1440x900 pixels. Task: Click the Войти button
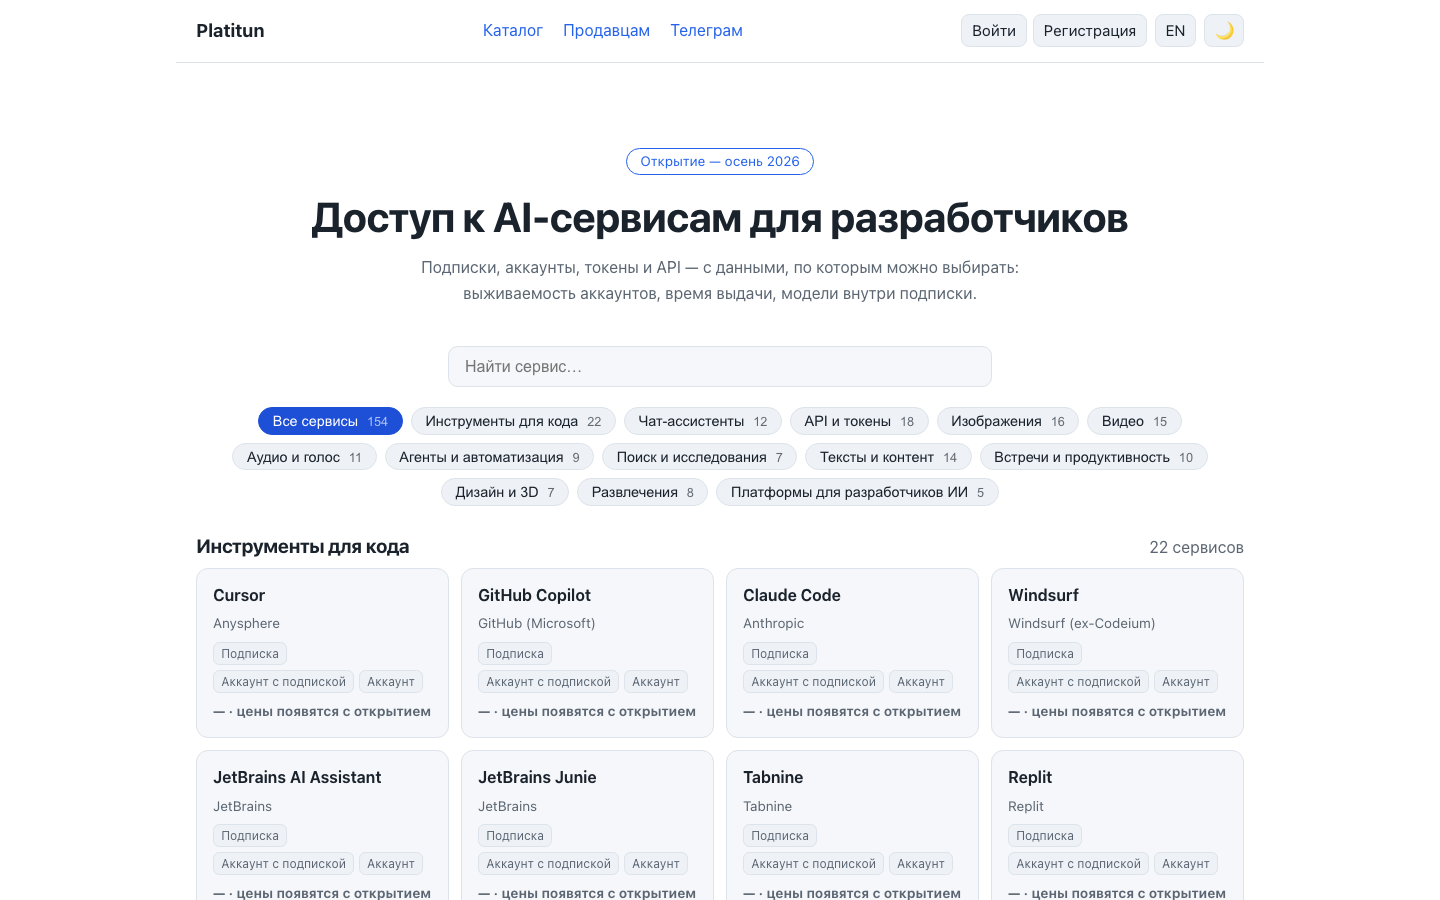point(994,31)
